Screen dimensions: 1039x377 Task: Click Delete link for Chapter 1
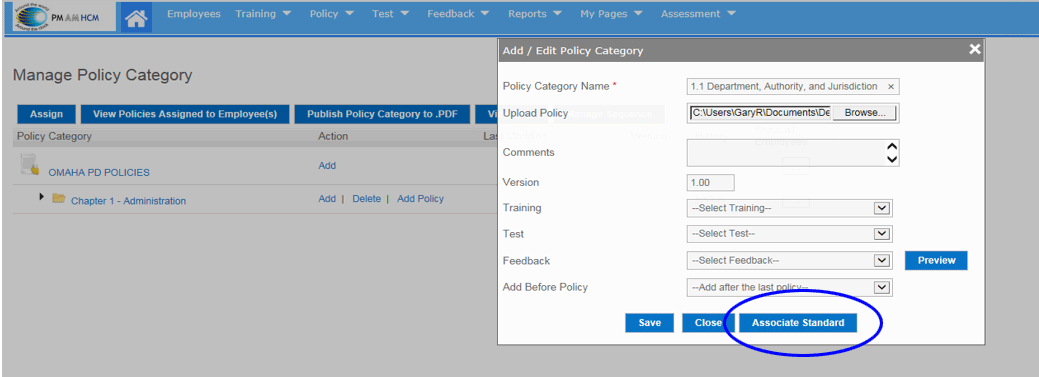366,199
